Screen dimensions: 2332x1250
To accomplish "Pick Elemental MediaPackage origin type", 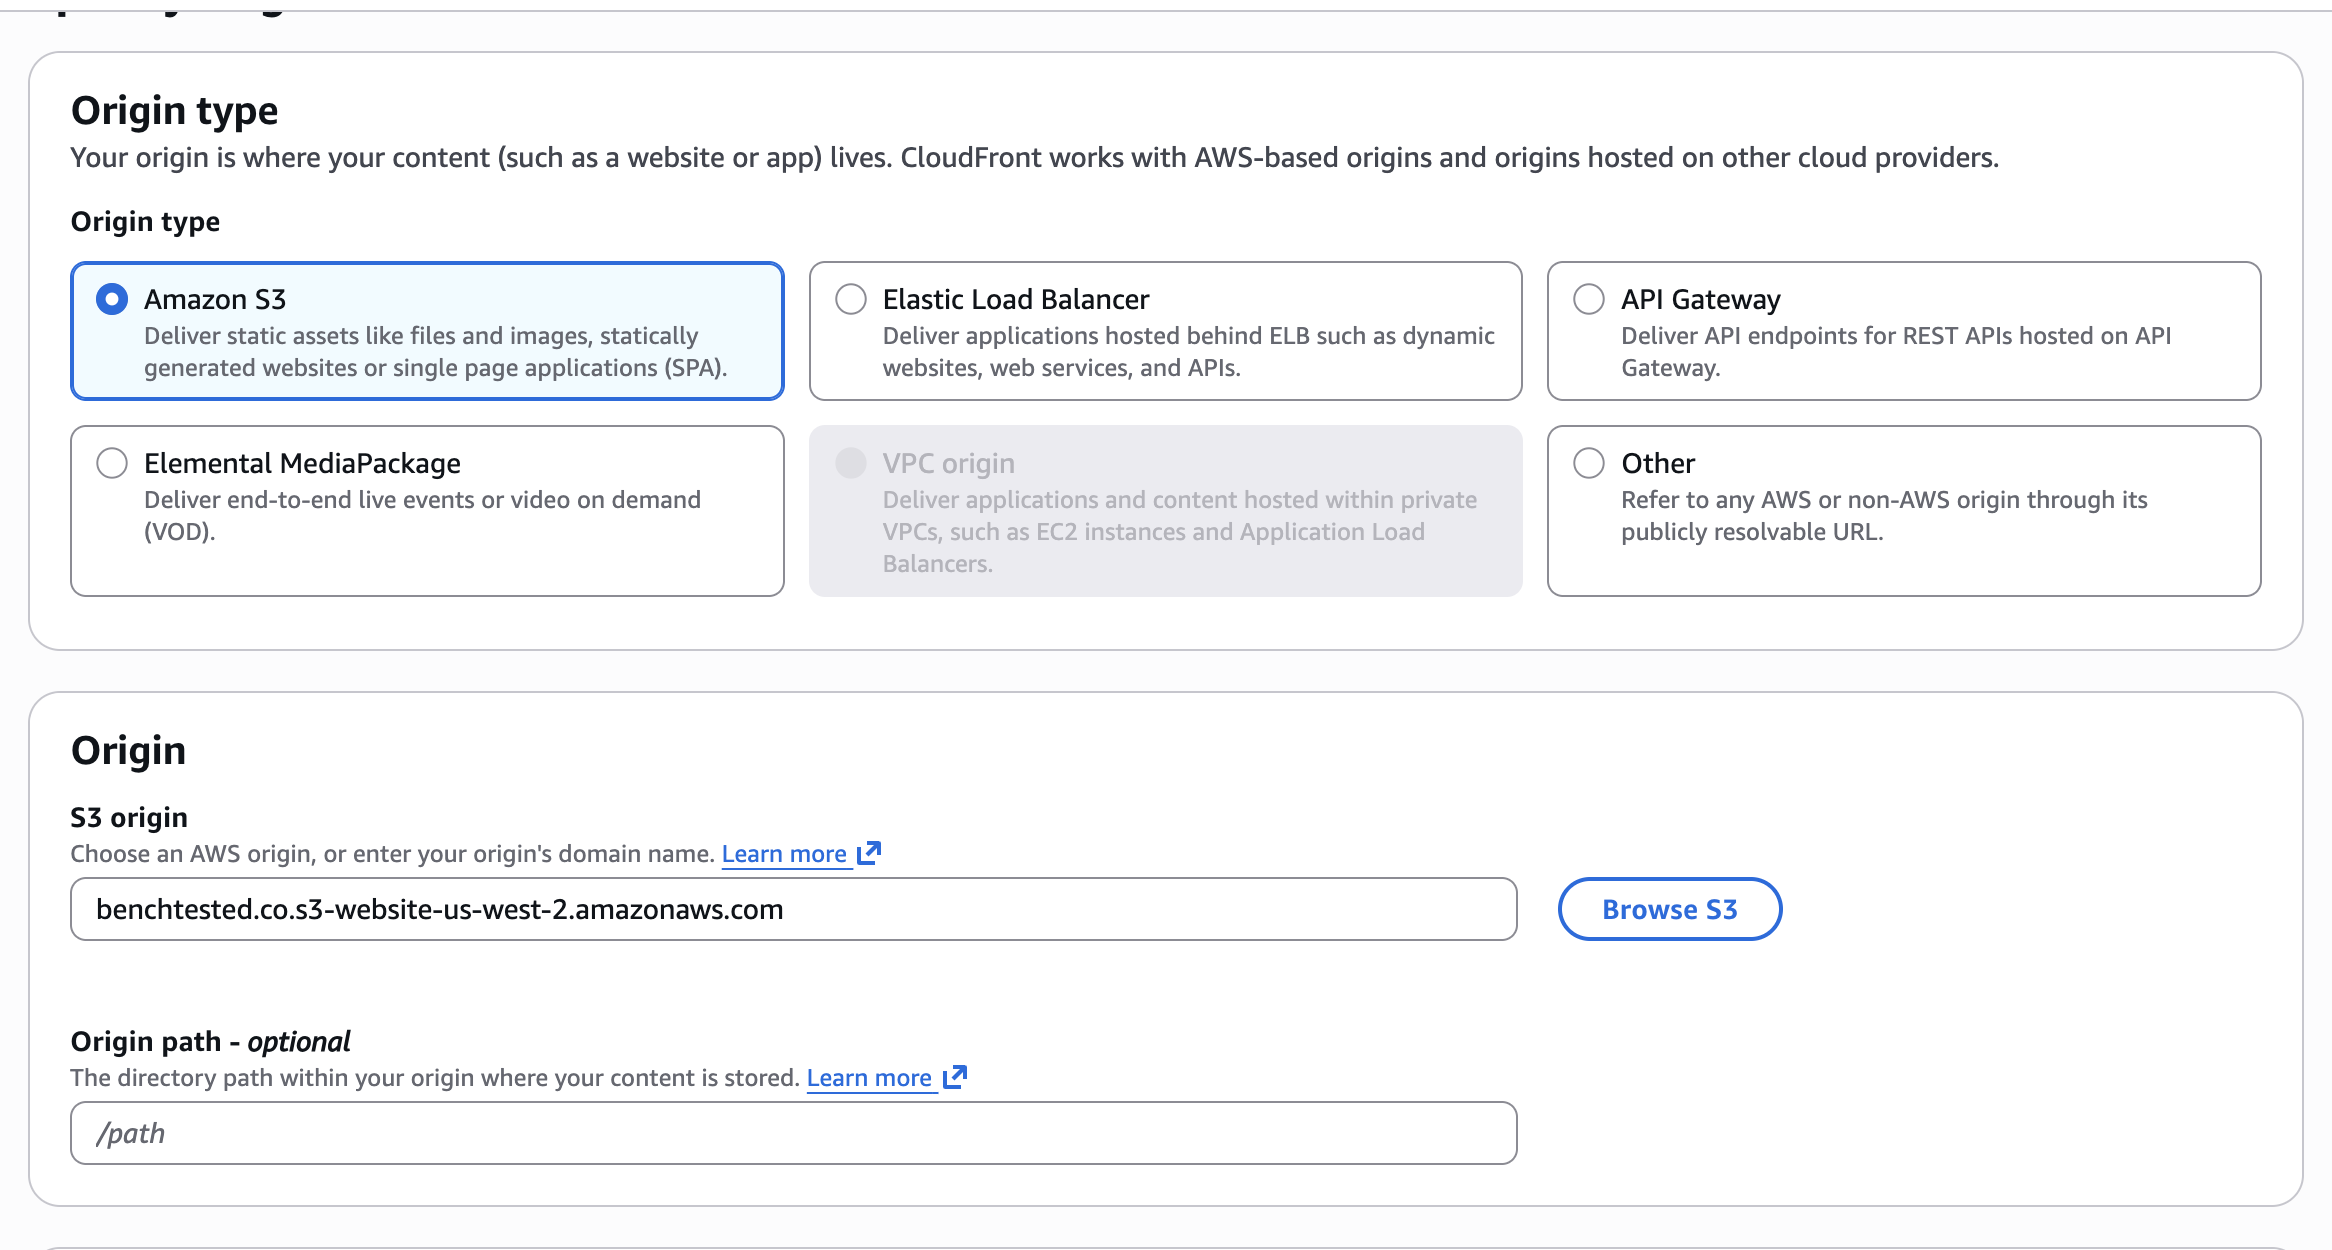I will (112, 463).
